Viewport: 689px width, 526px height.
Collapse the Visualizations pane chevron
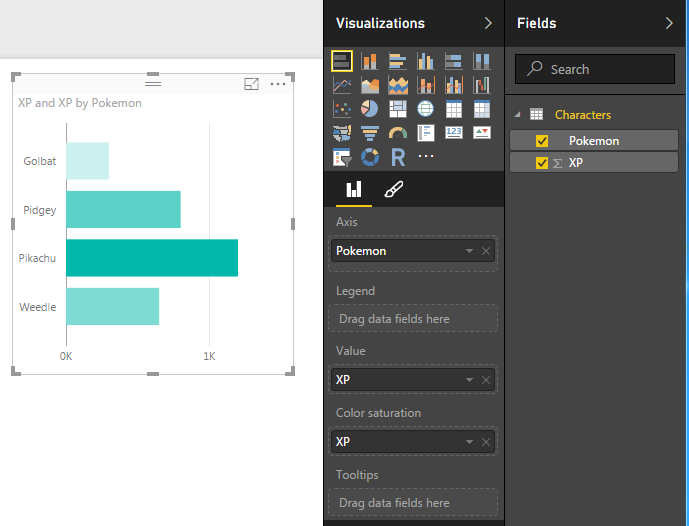pos(488,23)
